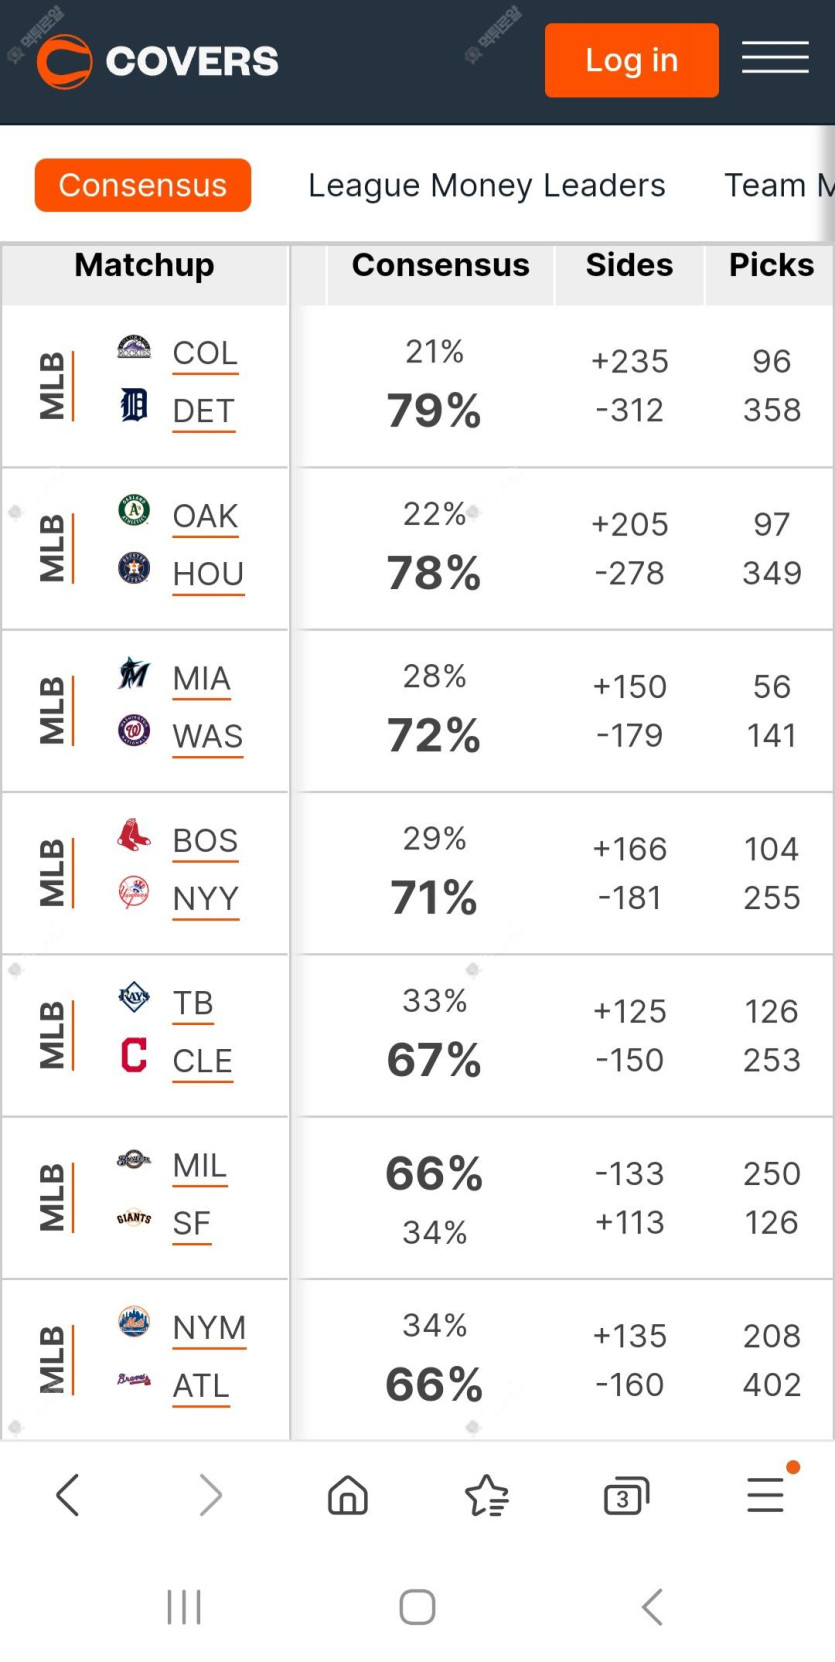
Task: Go to browser home page
Action: (x=348, y=1496)
